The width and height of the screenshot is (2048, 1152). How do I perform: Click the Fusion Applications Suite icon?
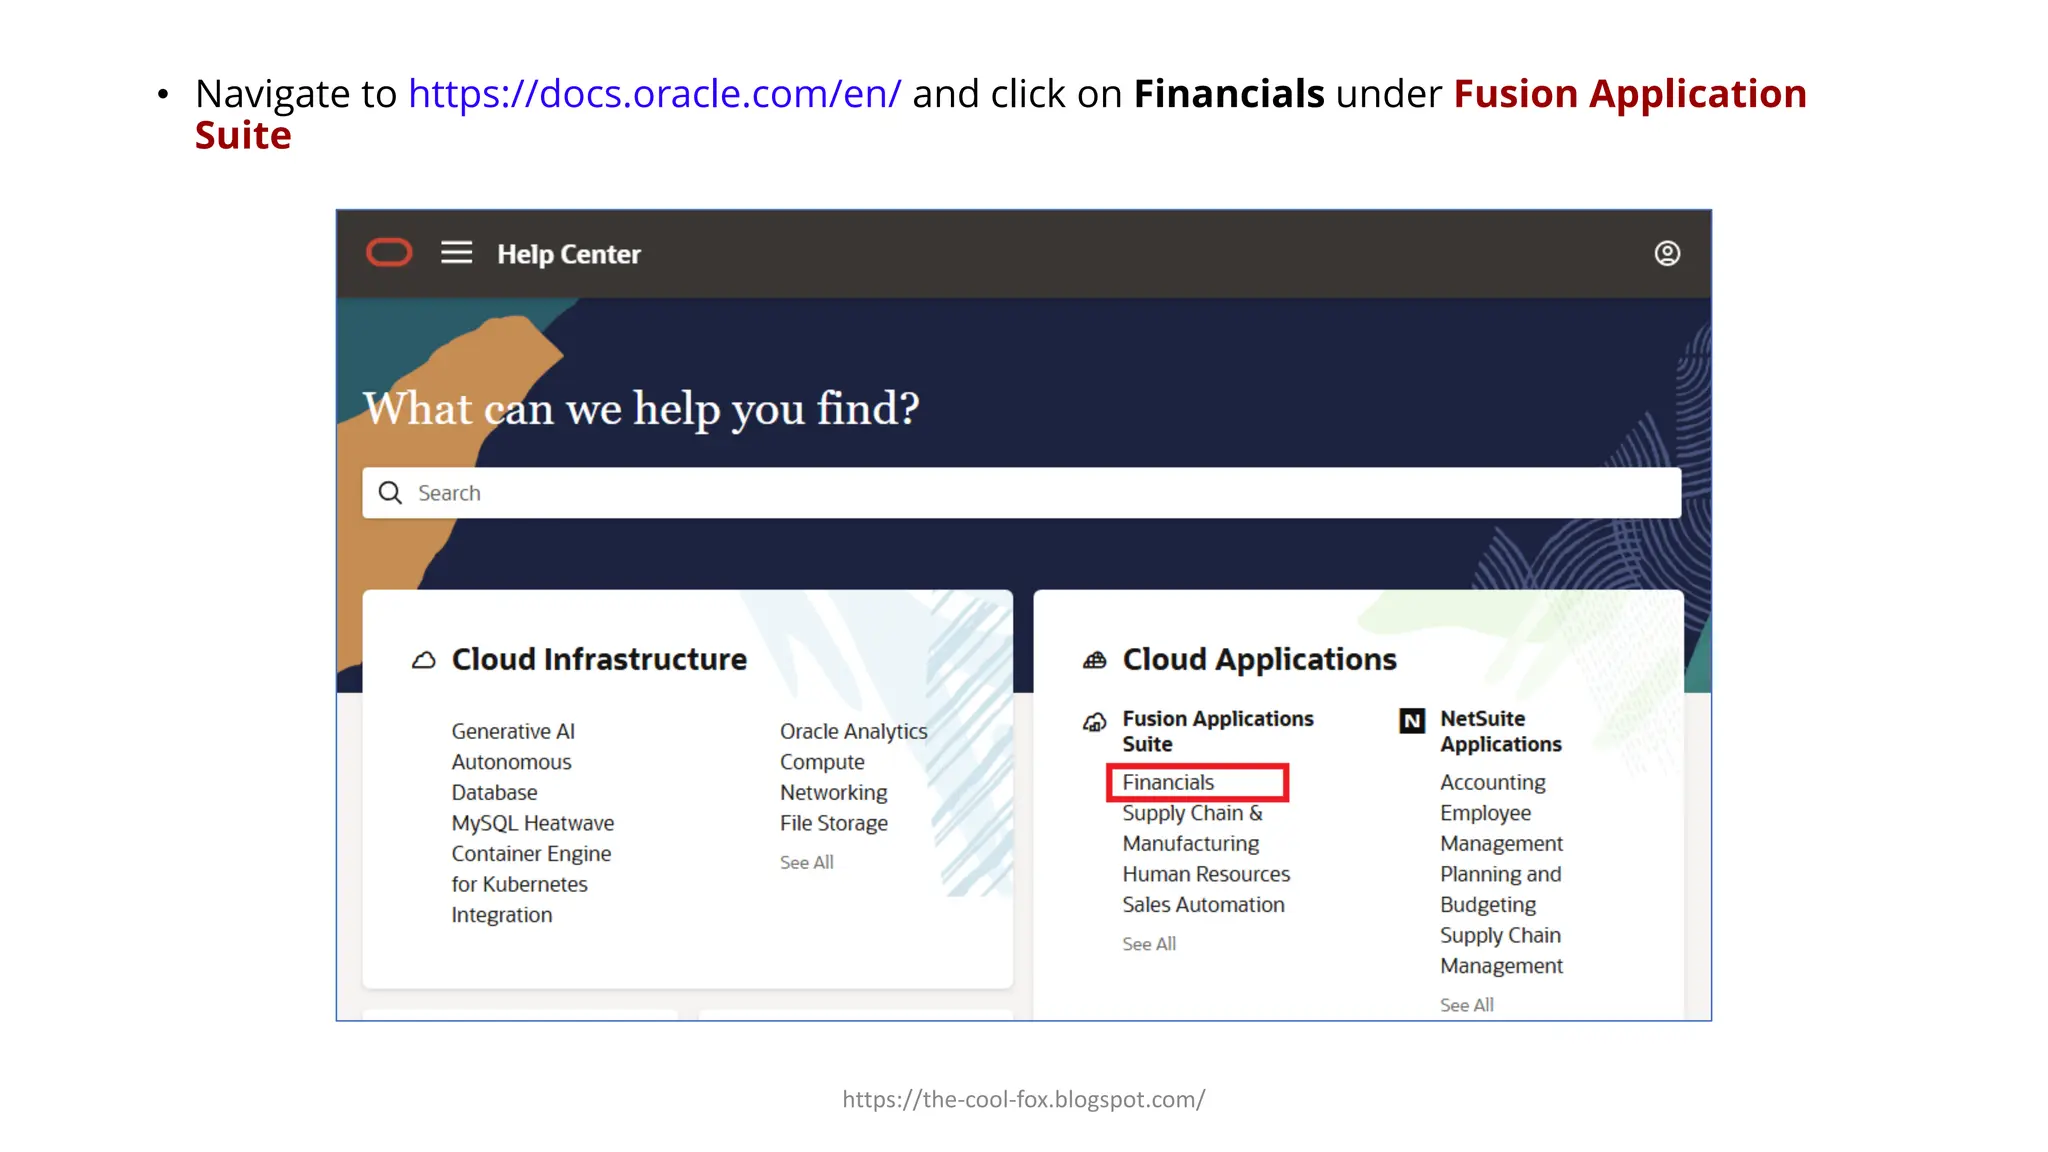coord(1095,722)
